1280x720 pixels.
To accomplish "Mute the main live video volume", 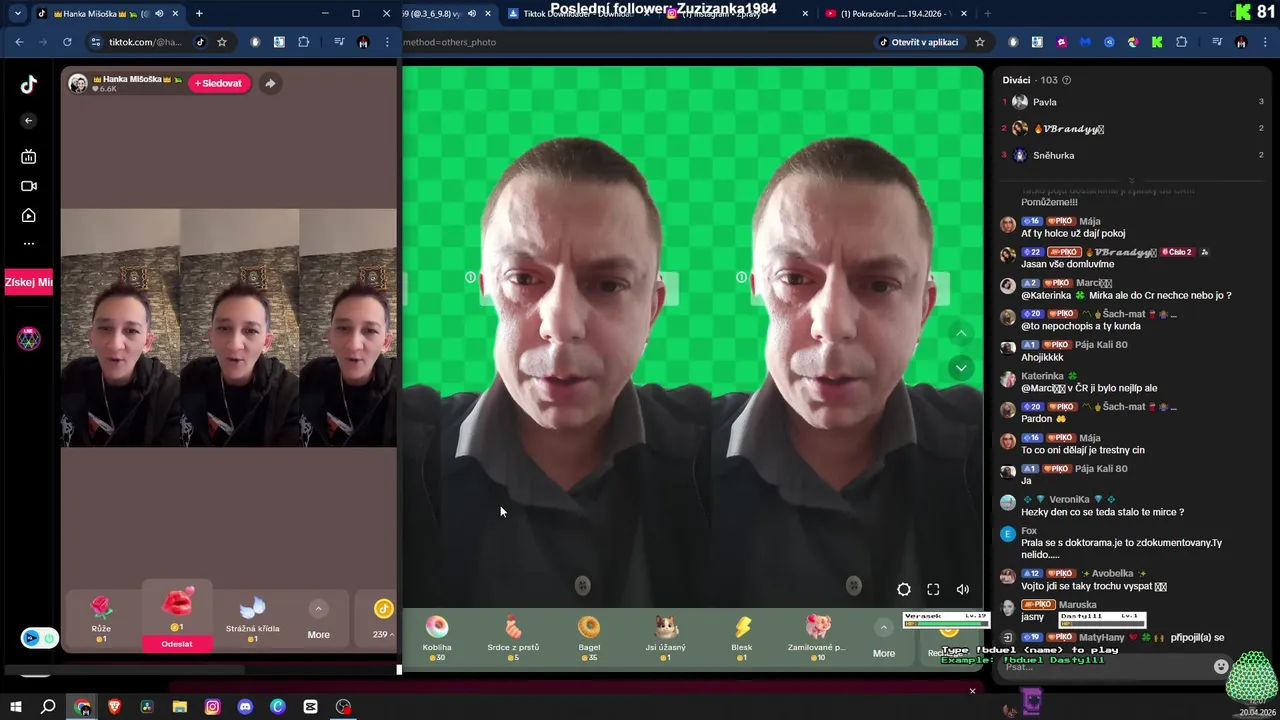I will [963, 590].
